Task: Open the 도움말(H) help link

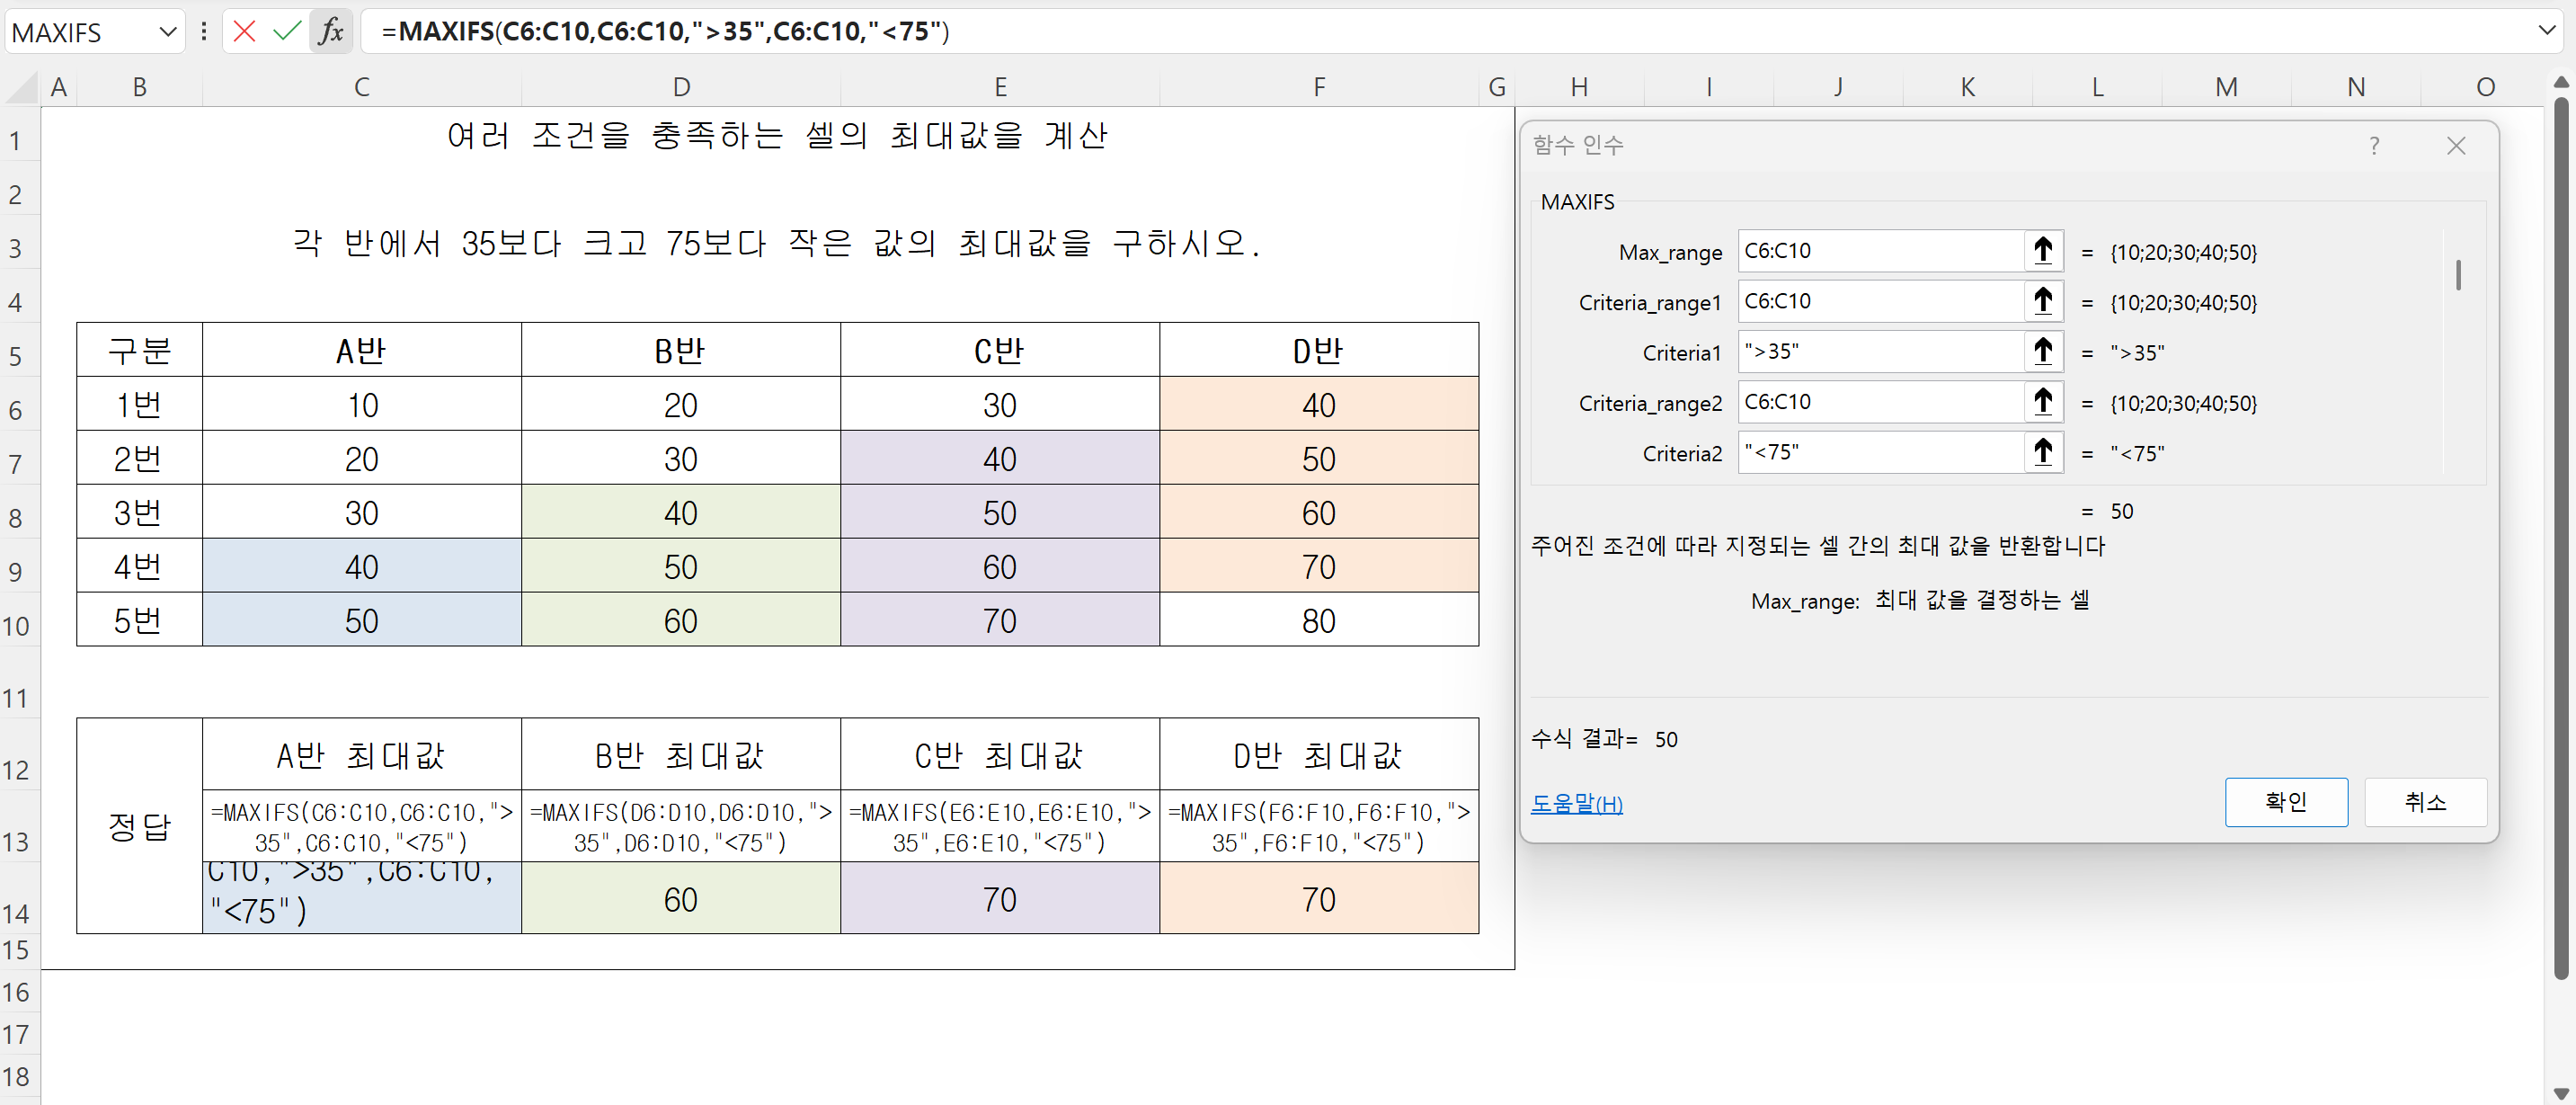Action: click(x=1576, y=803)
